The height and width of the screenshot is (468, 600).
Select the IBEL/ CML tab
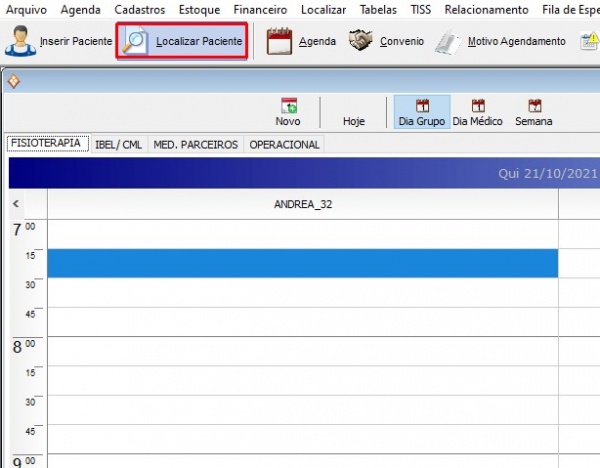(x=118, y=144)
